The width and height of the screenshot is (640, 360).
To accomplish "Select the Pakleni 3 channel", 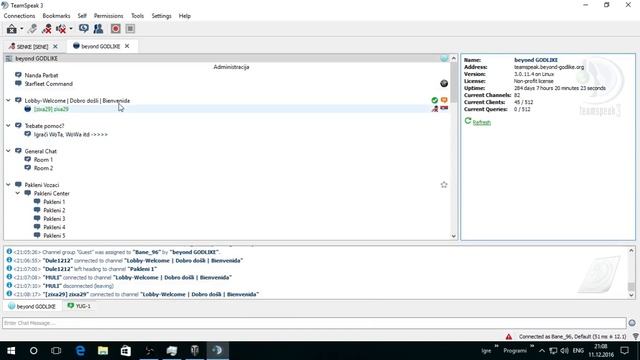I will click(54, 219).
